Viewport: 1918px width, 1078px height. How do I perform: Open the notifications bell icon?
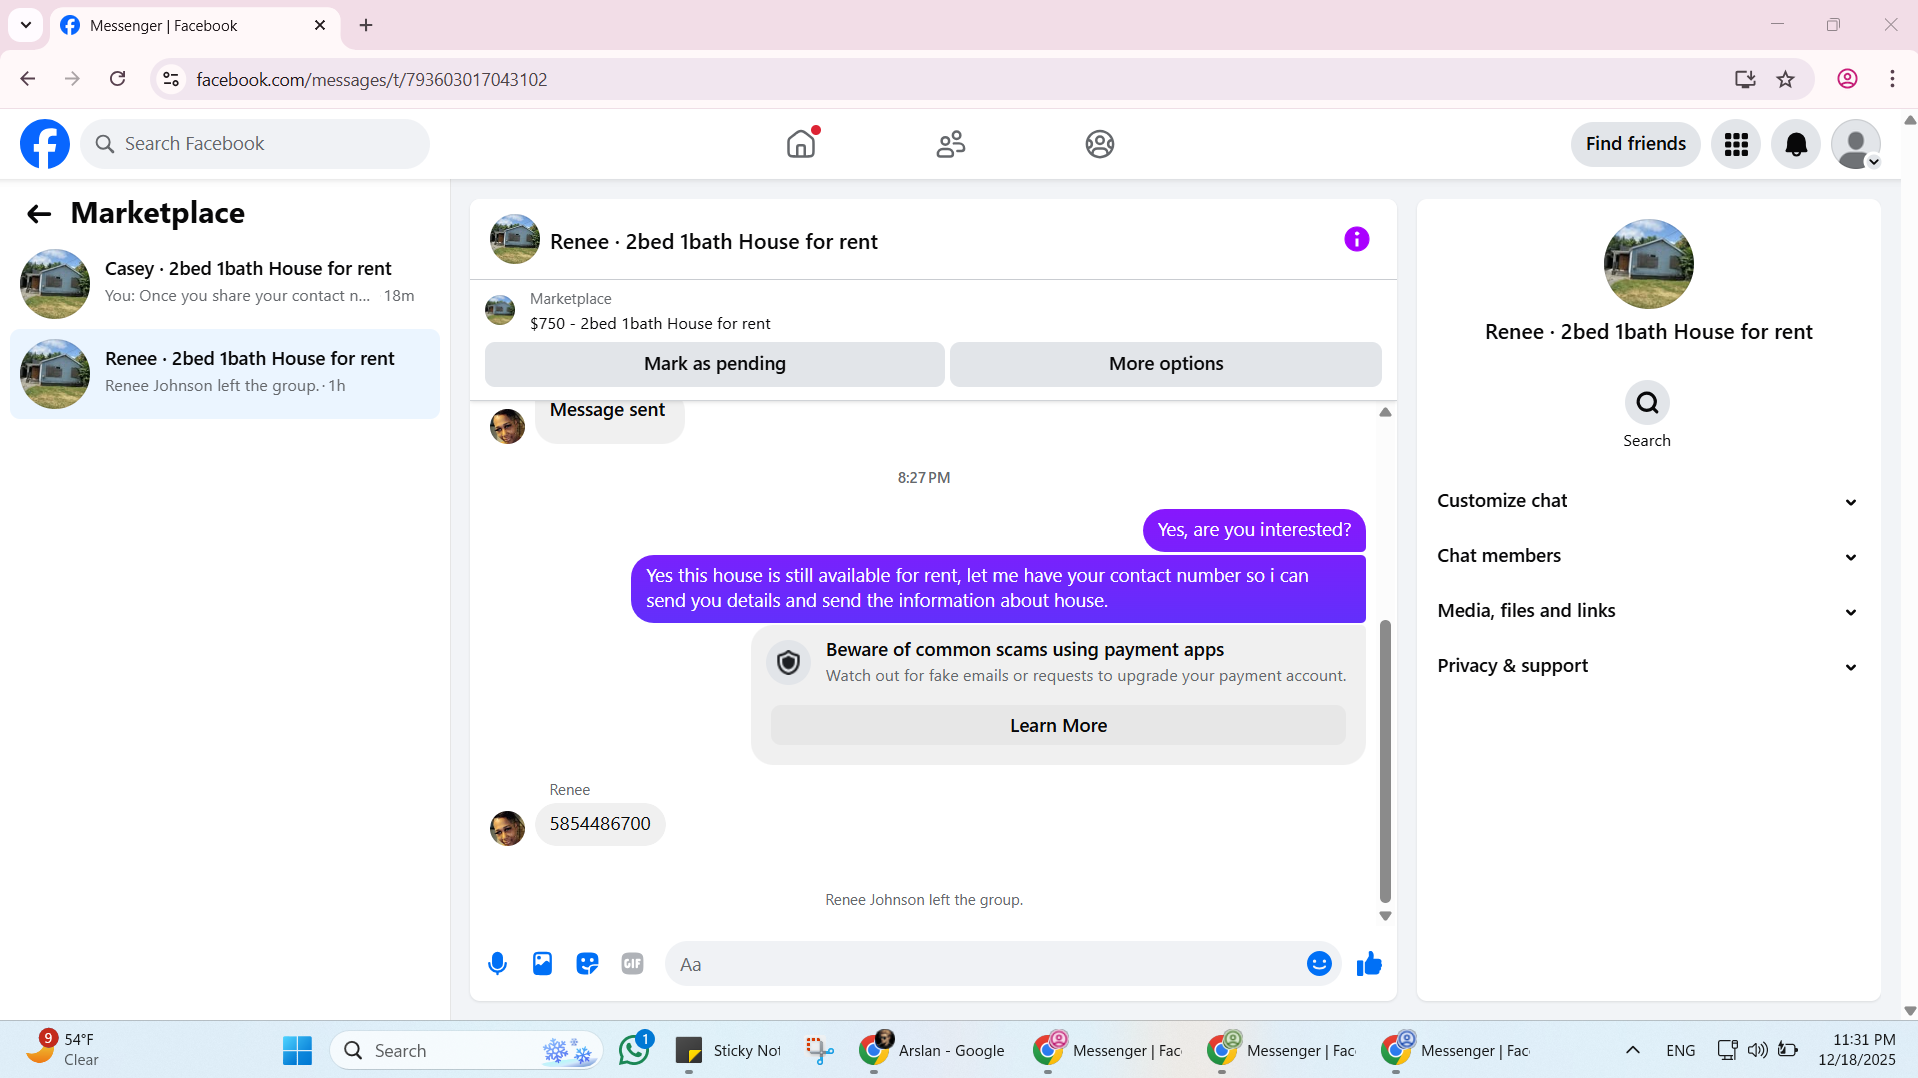click(x=1796, y=144)
